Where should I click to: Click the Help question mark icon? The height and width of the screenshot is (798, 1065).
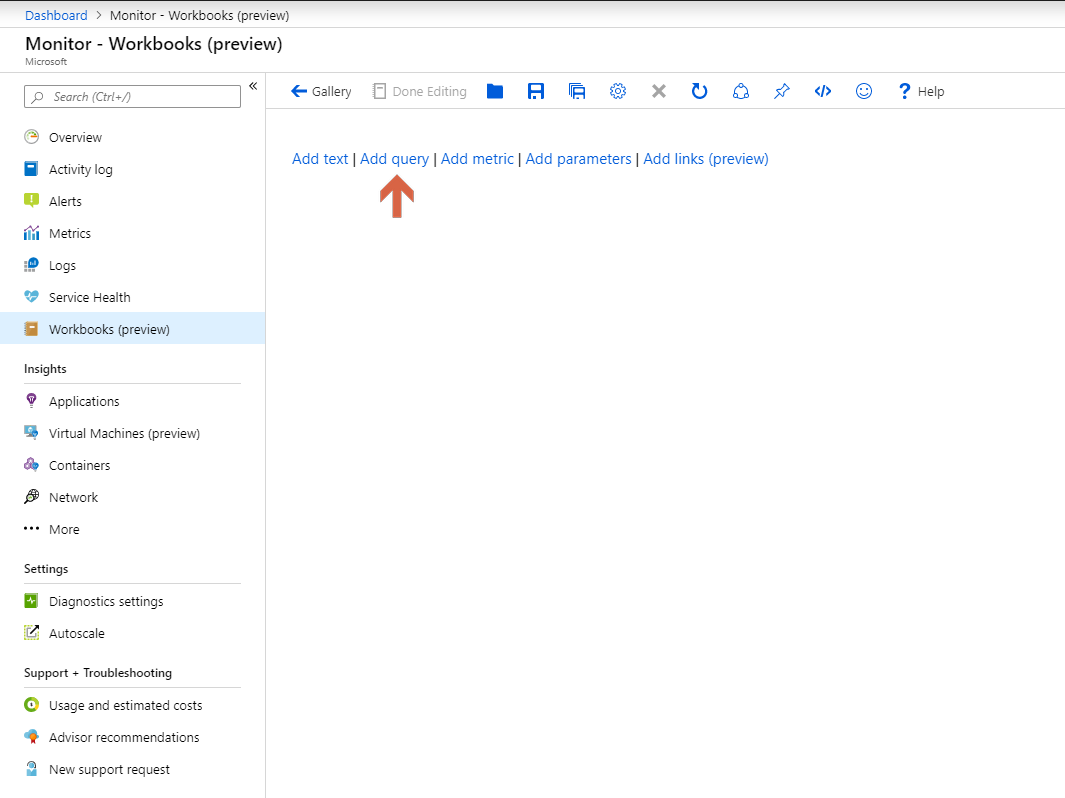[x=904, y=91]
